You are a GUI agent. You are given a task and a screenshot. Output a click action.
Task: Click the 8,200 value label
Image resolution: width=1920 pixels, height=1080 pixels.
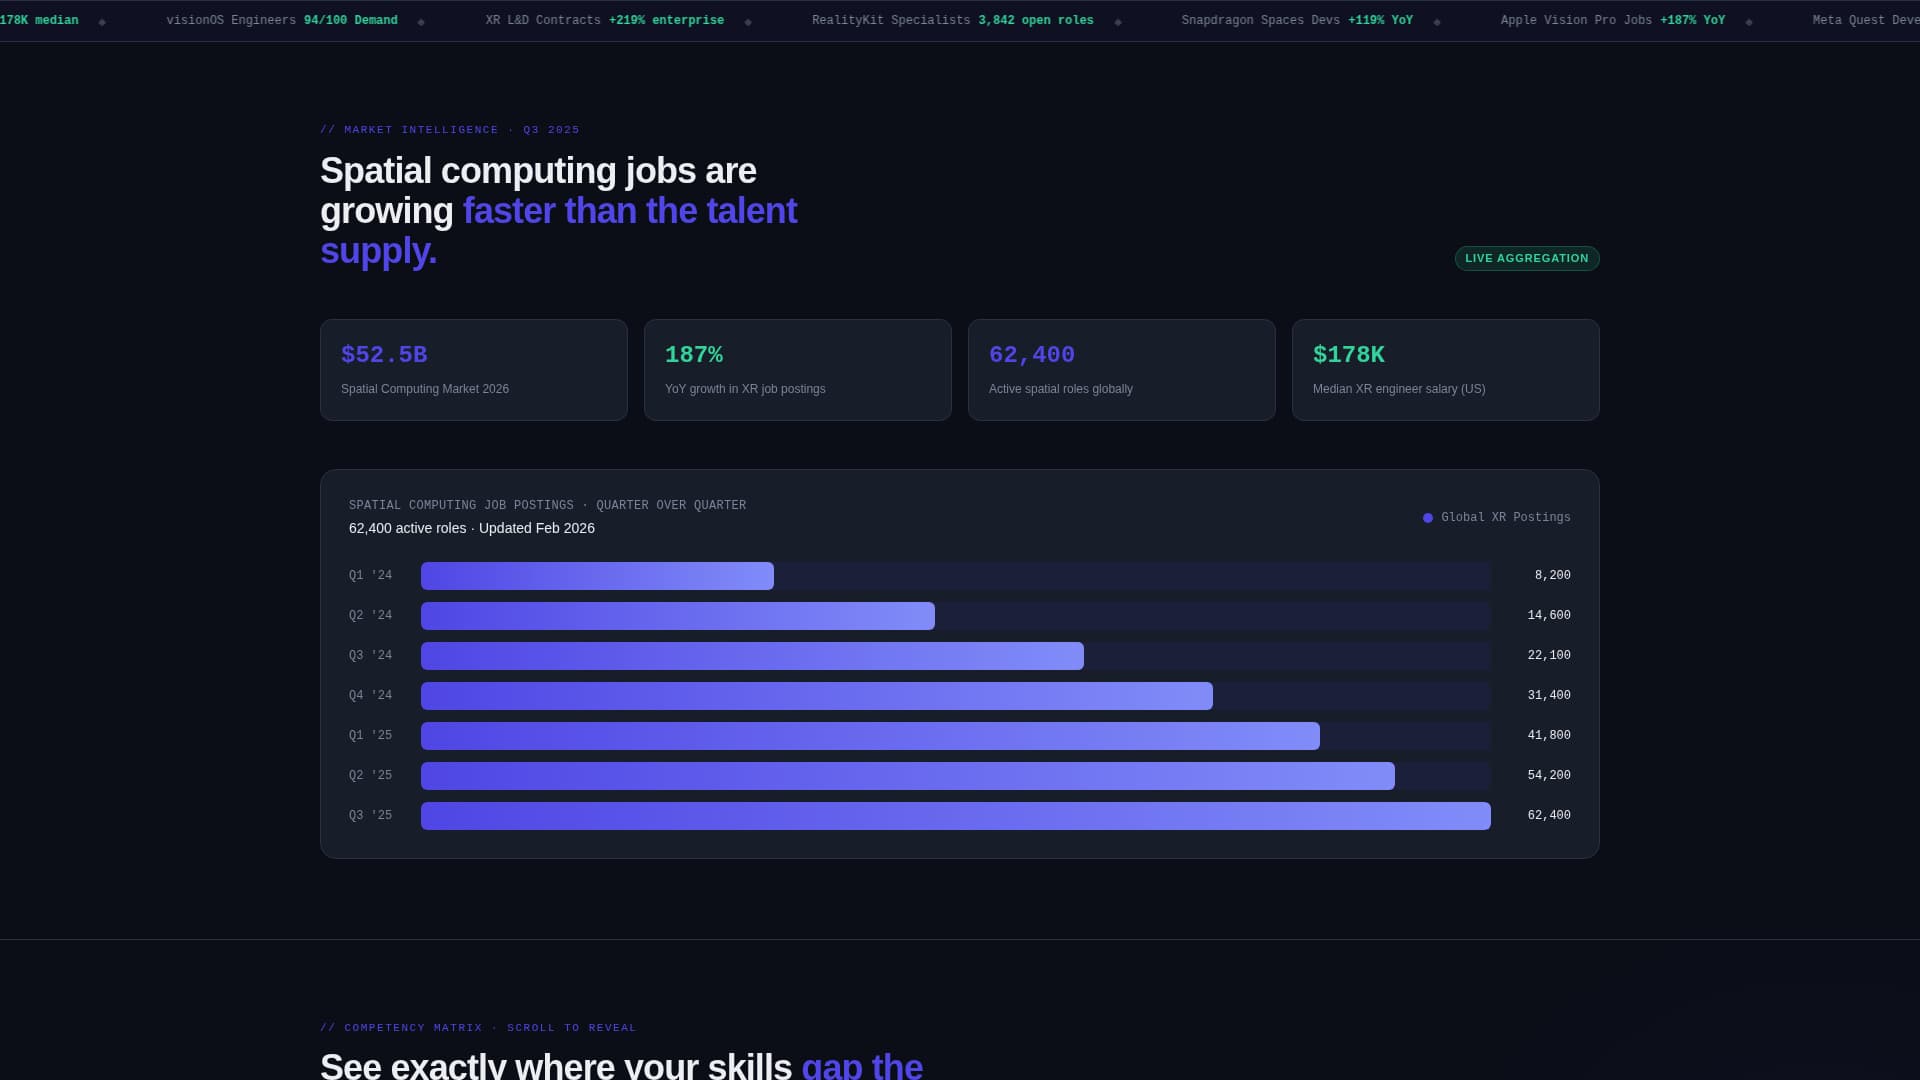[x=1553, y=575]
